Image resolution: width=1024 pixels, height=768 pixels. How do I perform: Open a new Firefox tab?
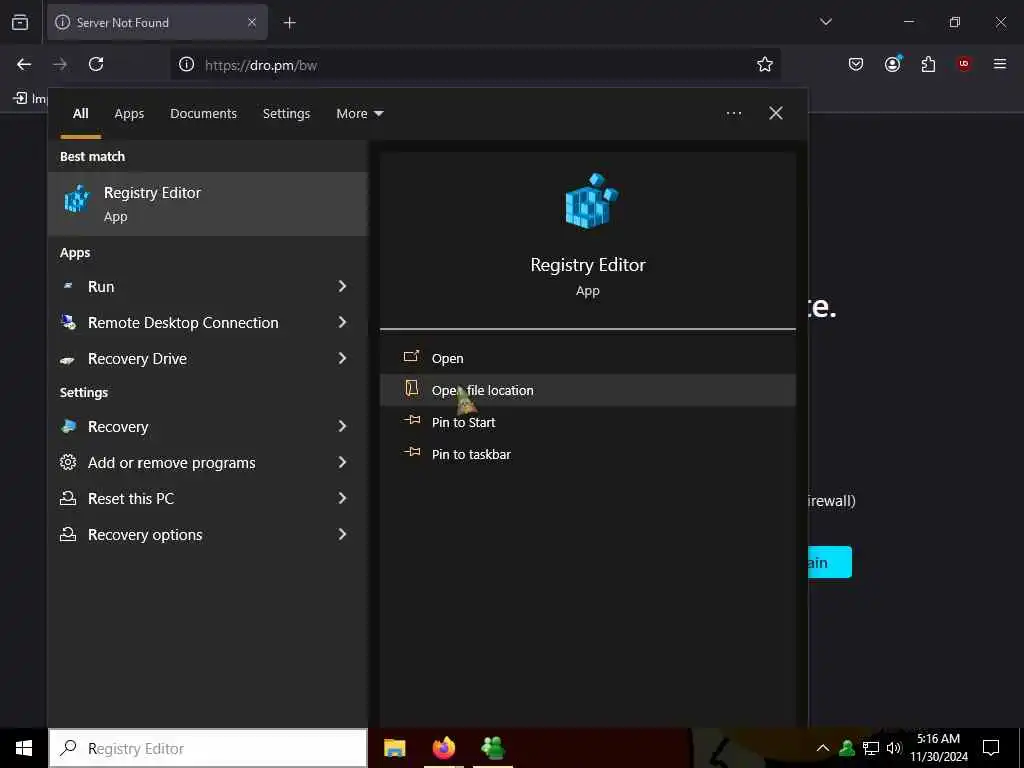click(289, 23)
